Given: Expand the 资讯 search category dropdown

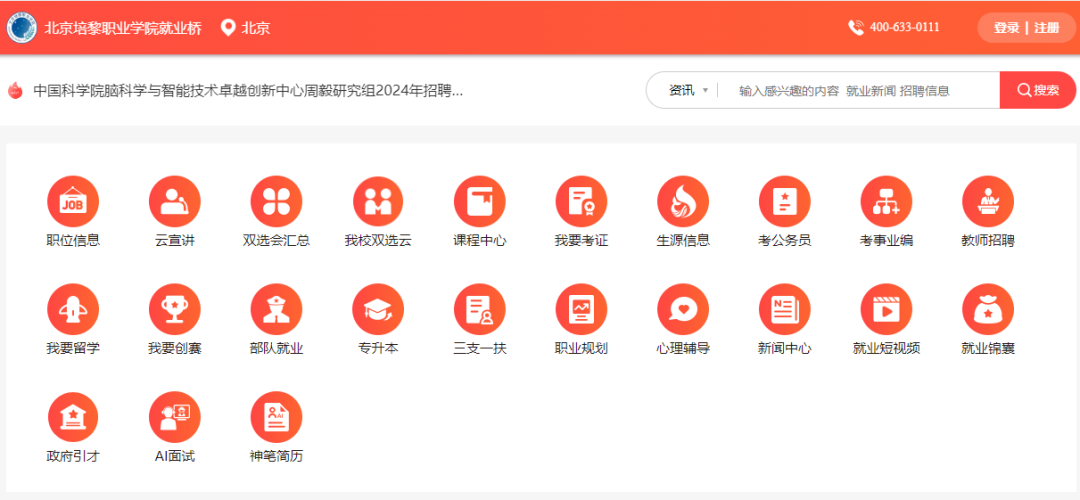Looking at the screenshot, I should click(688, 90).
